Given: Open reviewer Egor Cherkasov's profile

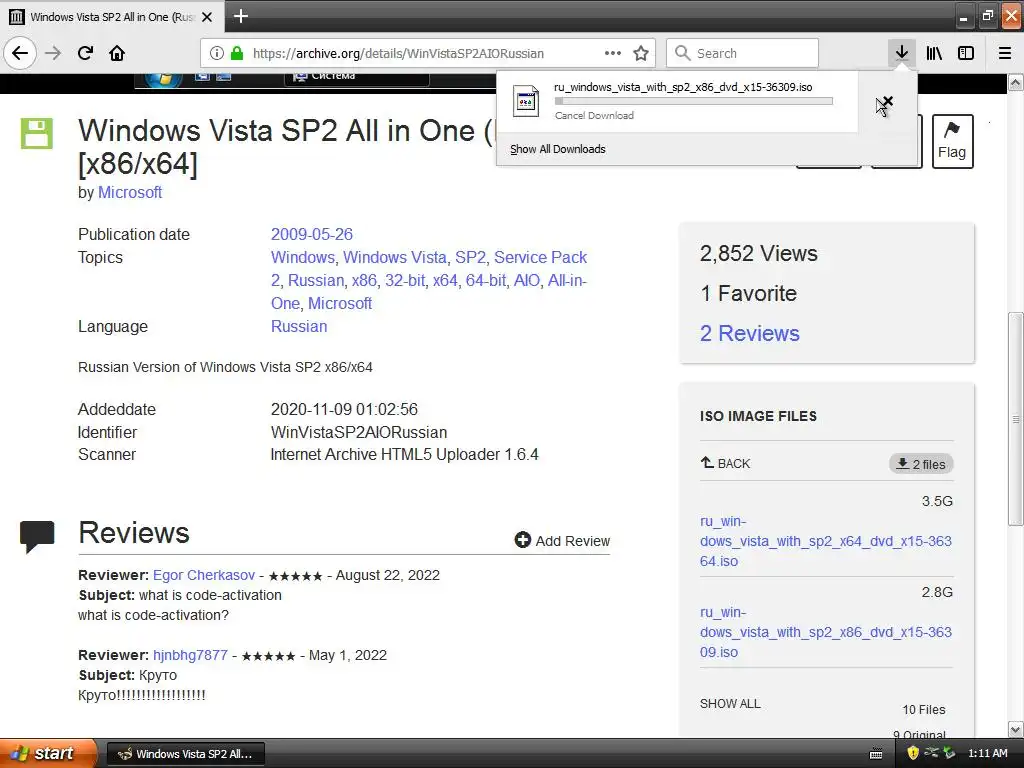Looking at the screenshot, I should coord(204,575).
